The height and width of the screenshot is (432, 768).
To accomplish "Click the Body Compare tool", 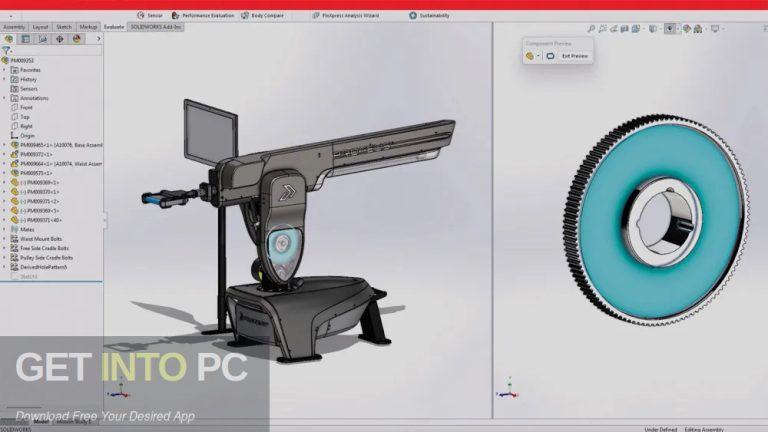I will (264, 16).
